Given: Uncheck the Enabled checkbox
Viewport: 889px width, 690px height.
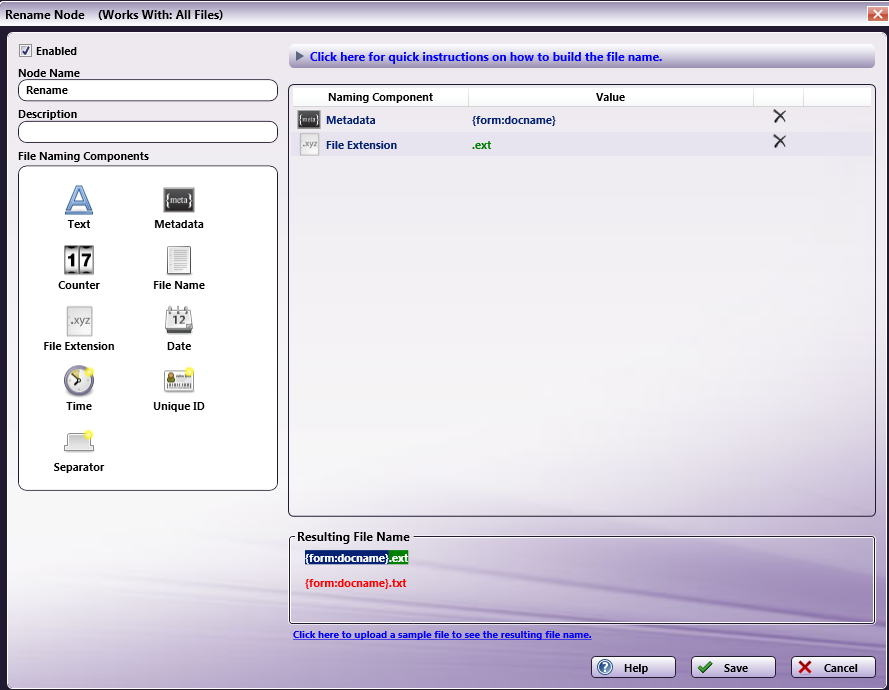Looking at the screenshot, I should 25,50.
